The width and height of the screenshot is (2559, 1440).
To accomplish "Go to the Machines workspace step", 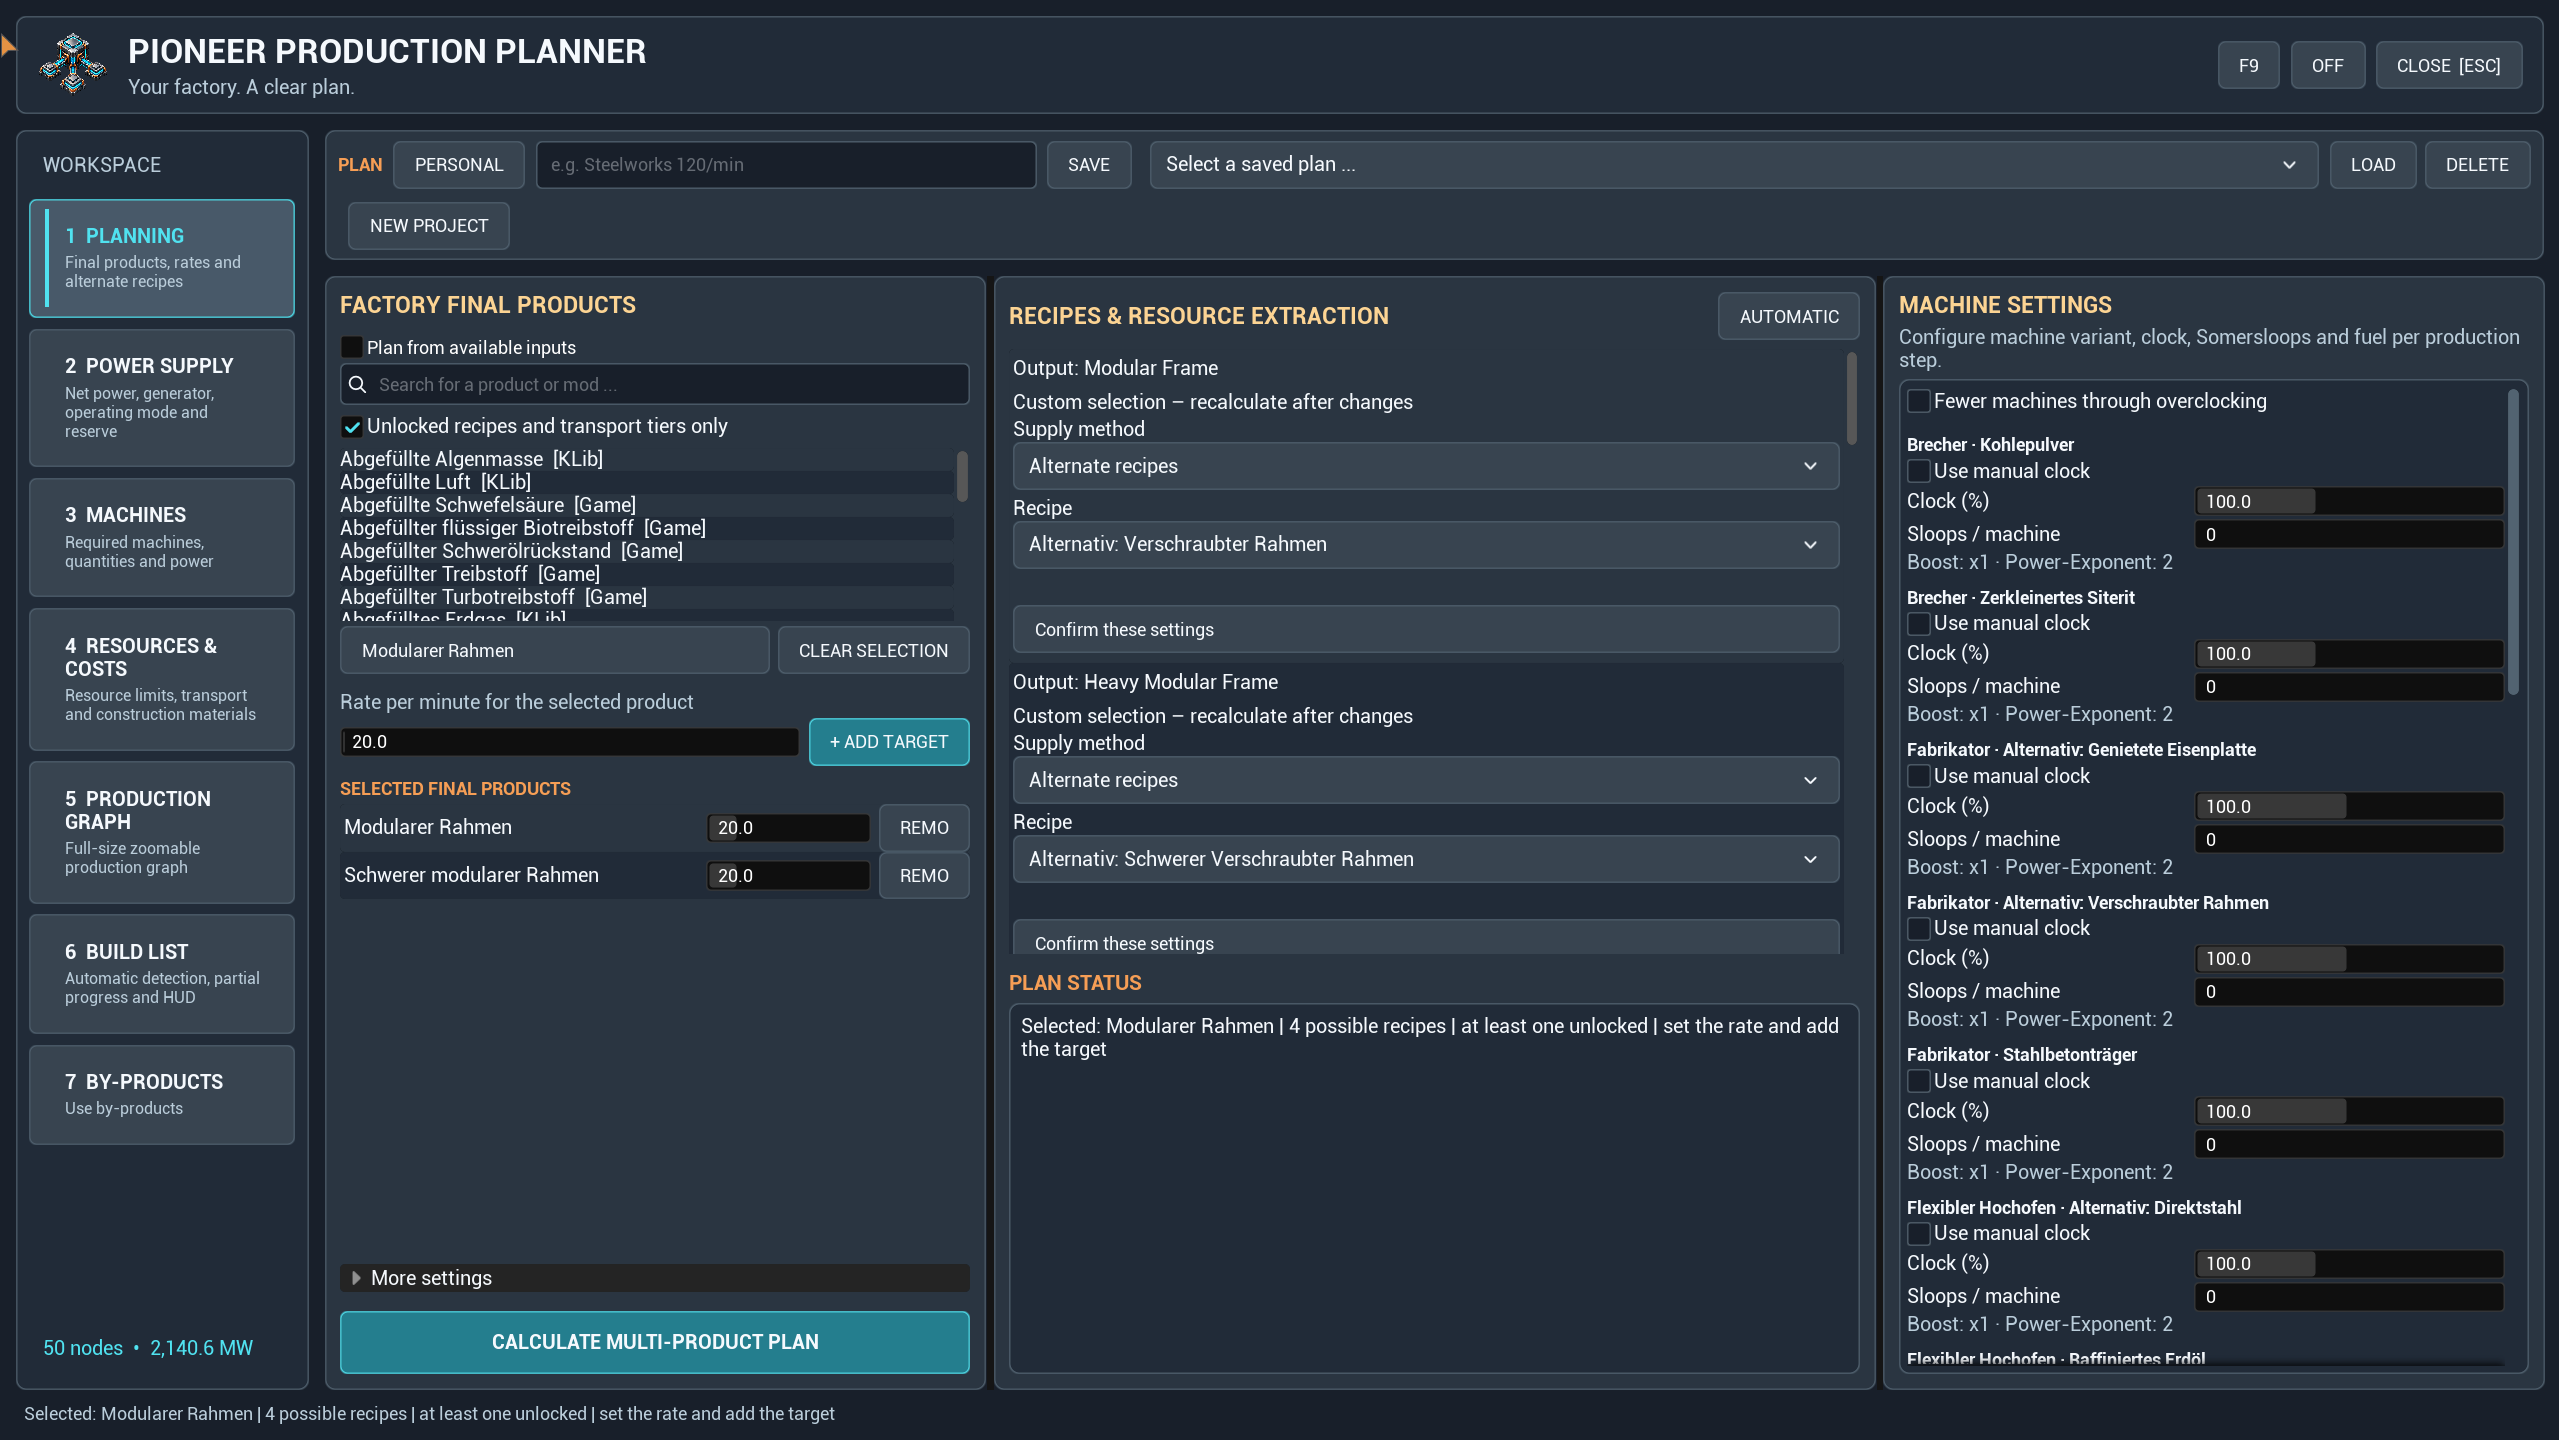I will [162, 537].
